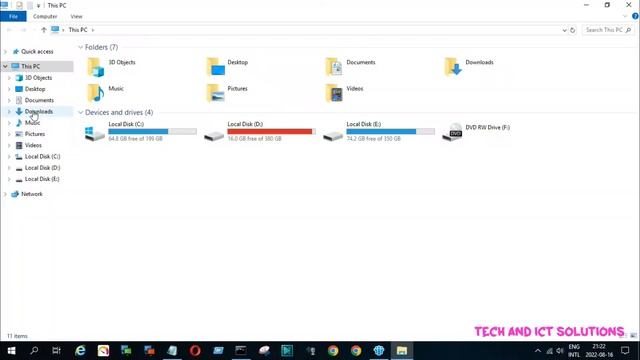The height and width of the screenshot is (360, 640).
Task: Open the File tab
Action: coord(13,16)
